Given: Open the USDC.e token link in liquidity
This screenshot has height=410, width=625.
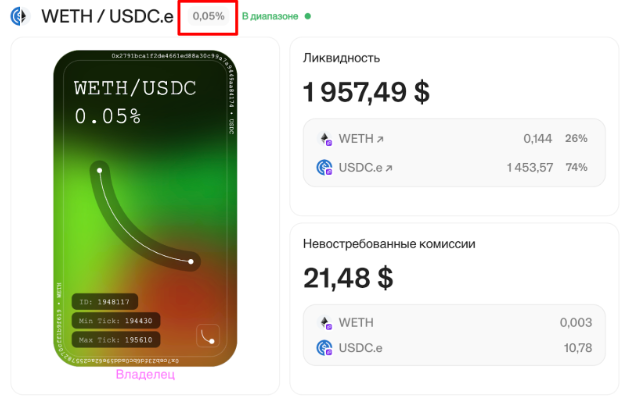Looking at the screenshot, I should coord(365,168).
